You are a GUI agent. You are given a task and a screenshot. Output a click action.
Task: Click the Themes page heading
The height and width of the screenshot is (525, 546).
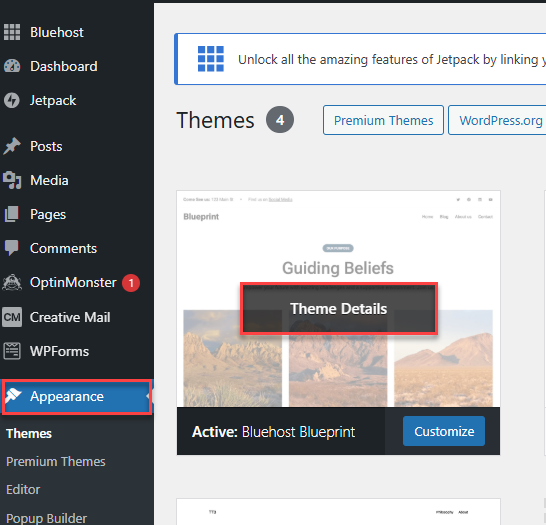pos(215,120)
